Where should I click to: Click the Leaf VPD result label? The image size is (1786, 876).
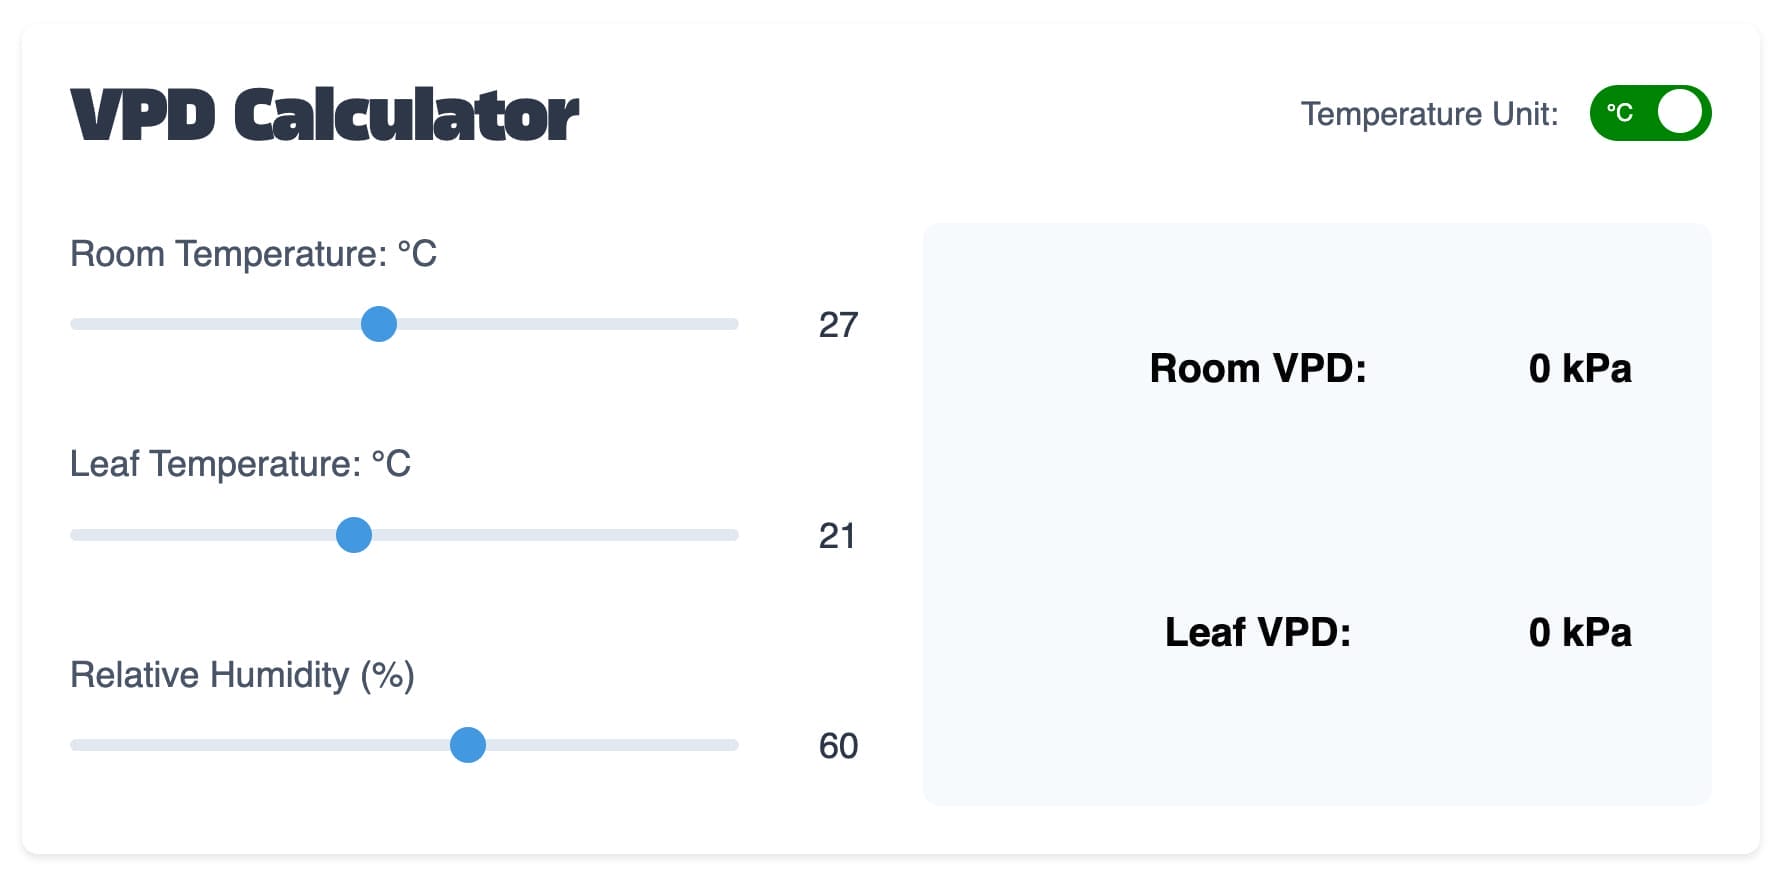[1258, 632]
